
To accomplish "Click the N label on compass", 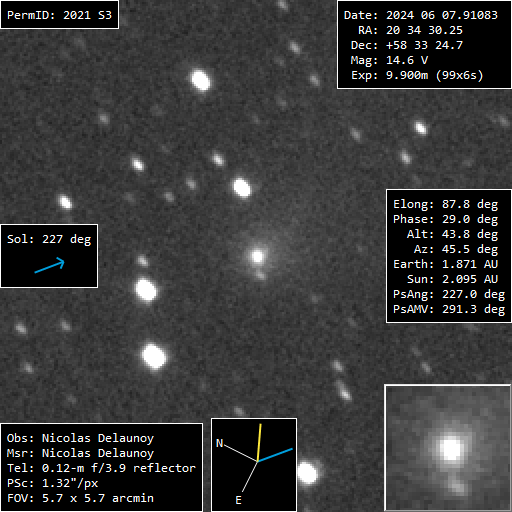I will 219,443.
